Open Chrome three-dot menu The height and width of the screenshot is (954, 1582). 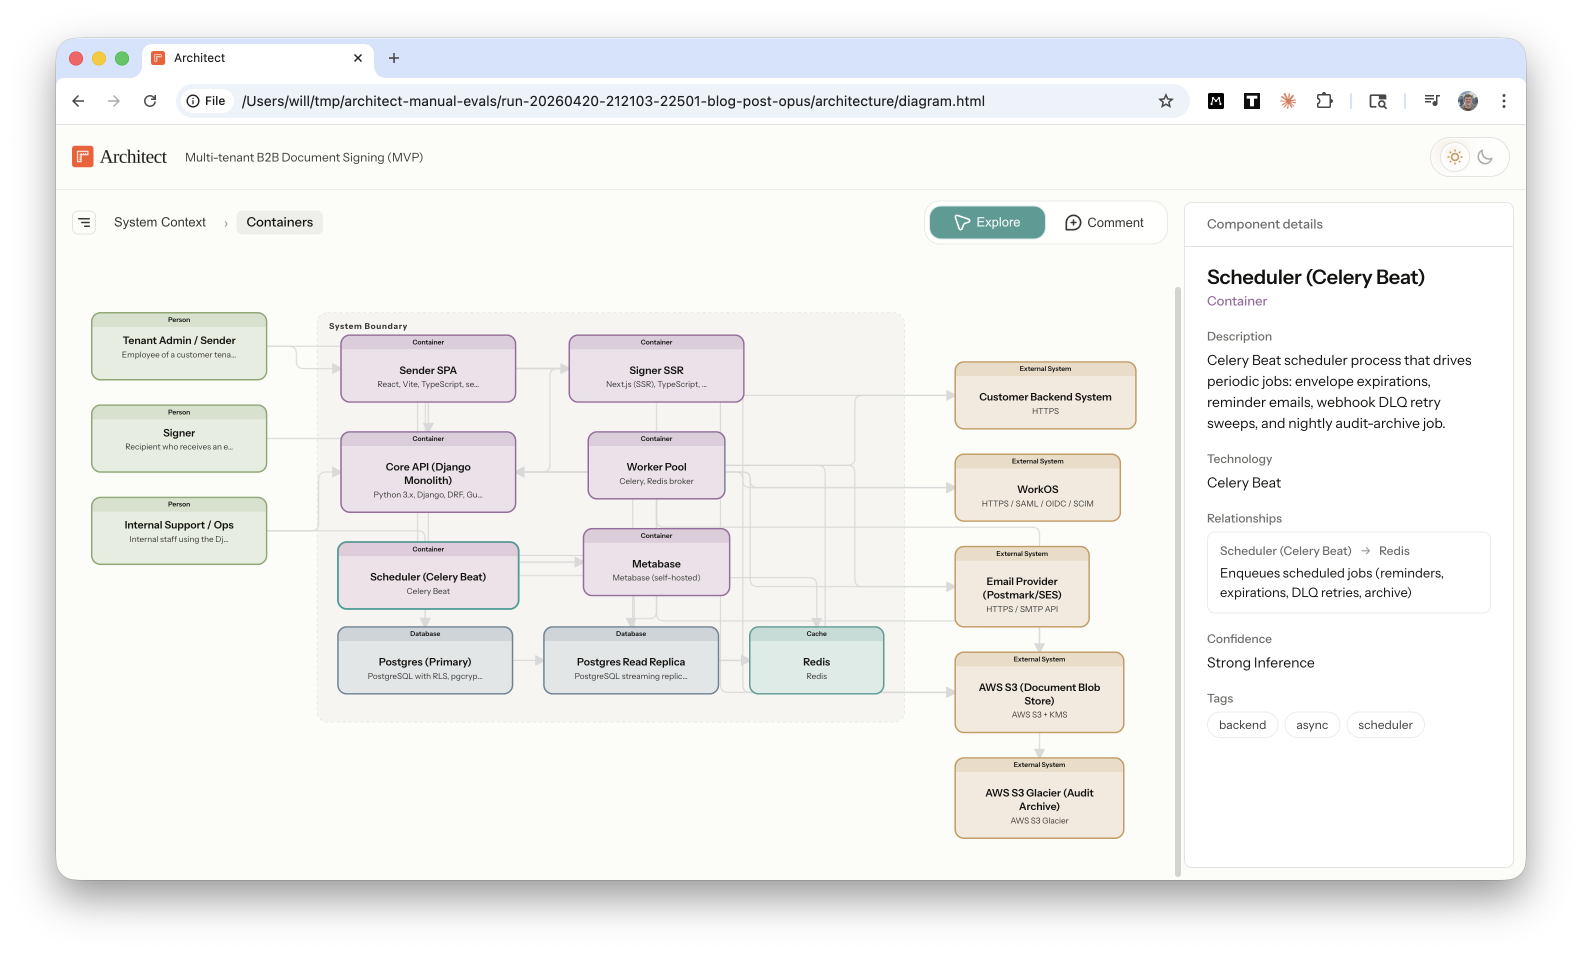pyautogui.click(x=1503, y=101)
